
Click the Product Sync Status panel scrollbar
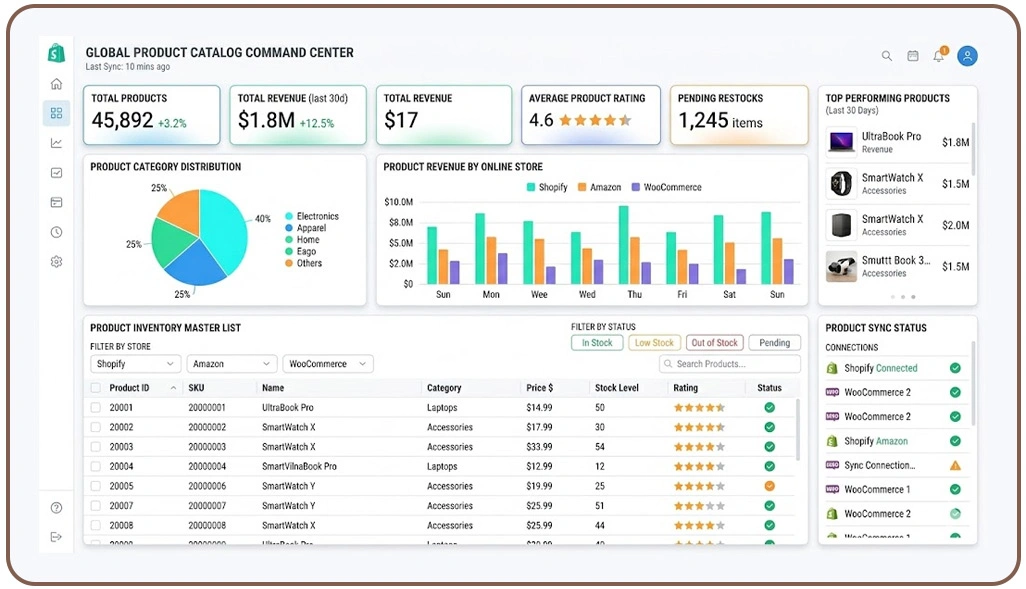[973, 383]
